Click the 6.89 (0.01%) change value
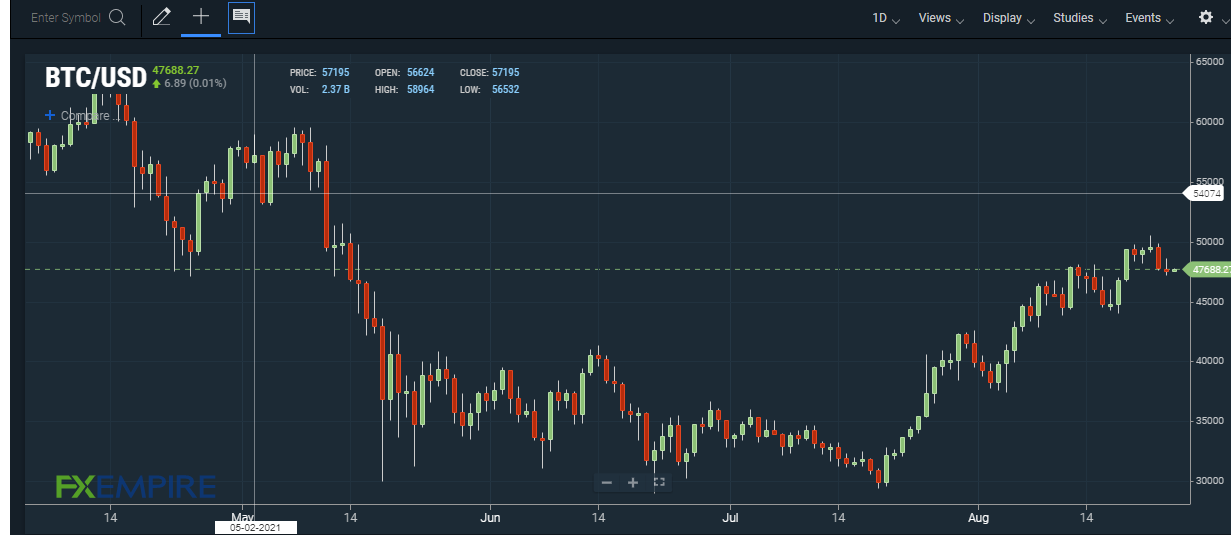The image size is (1231, 535). pos(195,83)
